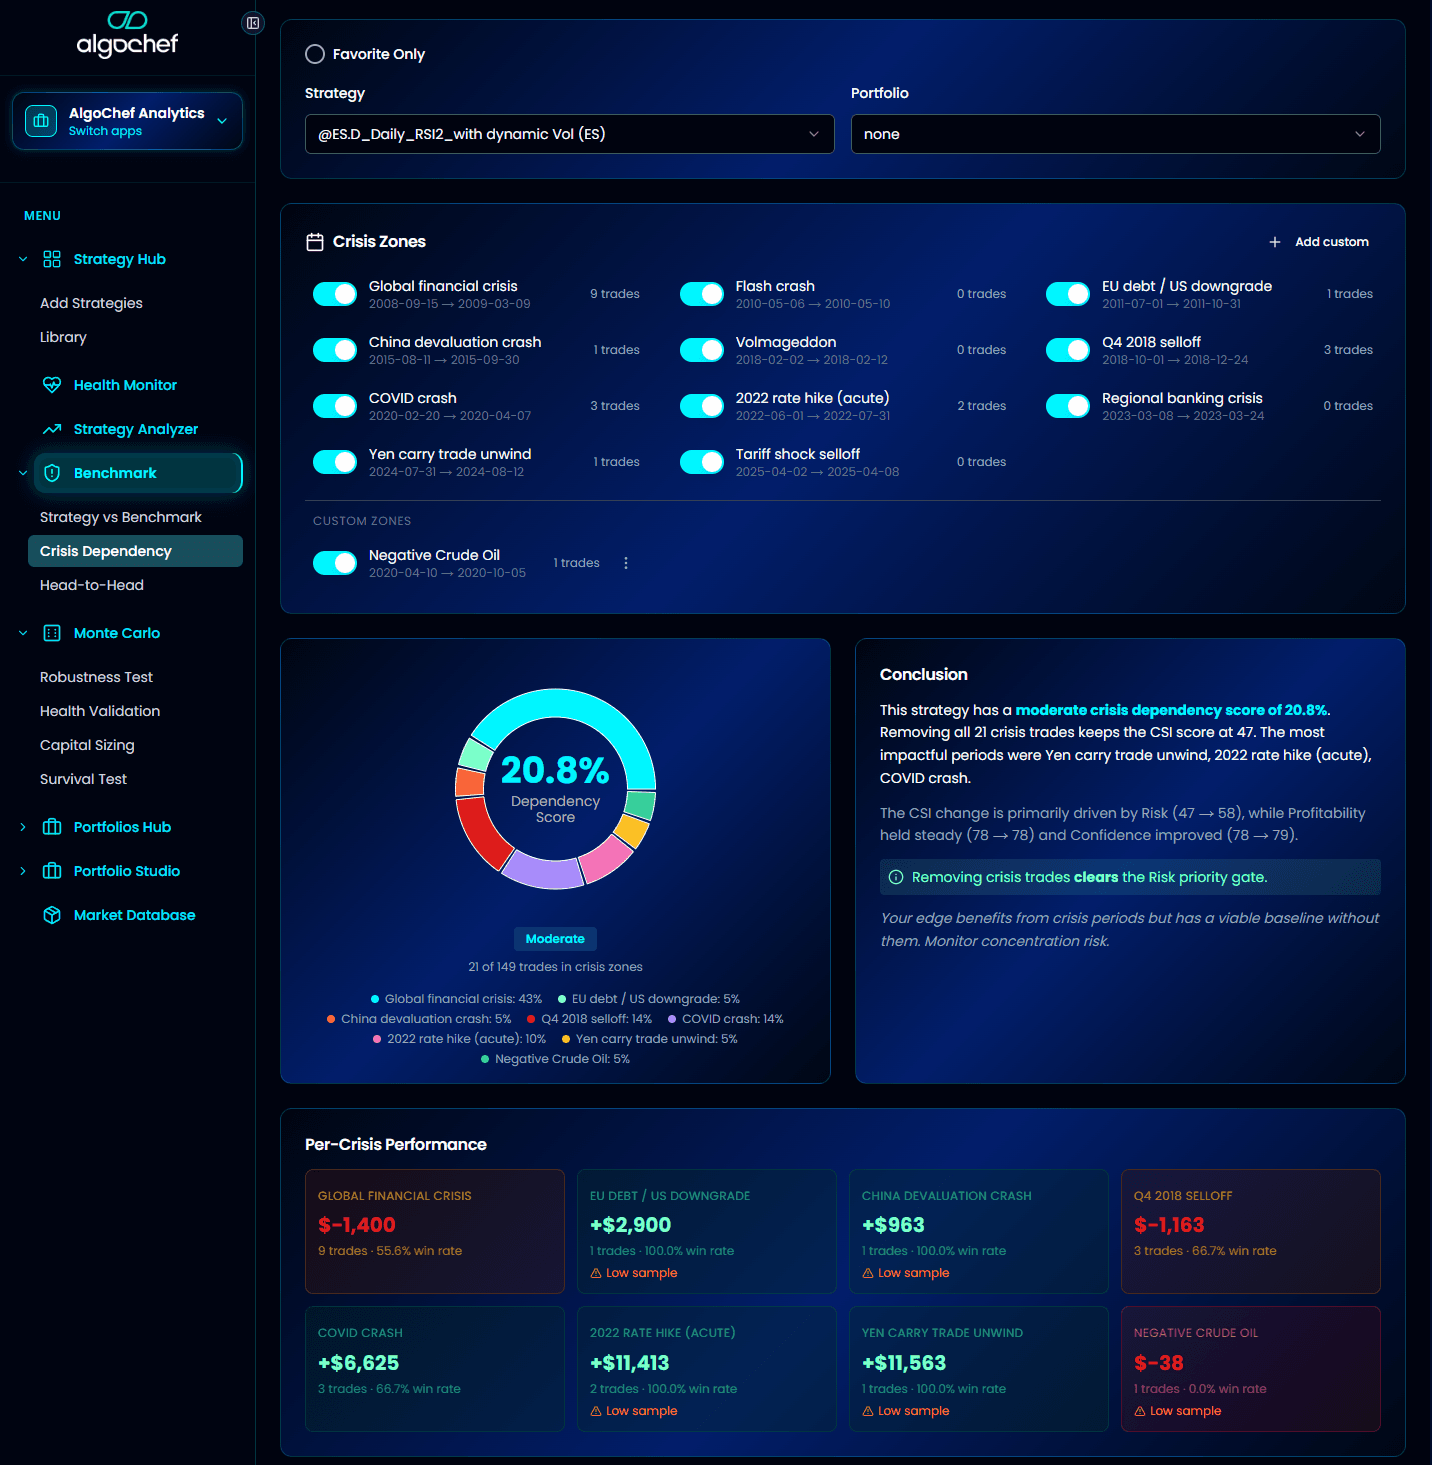Collapse the Strategy Hub section

[x=22, y=258]
